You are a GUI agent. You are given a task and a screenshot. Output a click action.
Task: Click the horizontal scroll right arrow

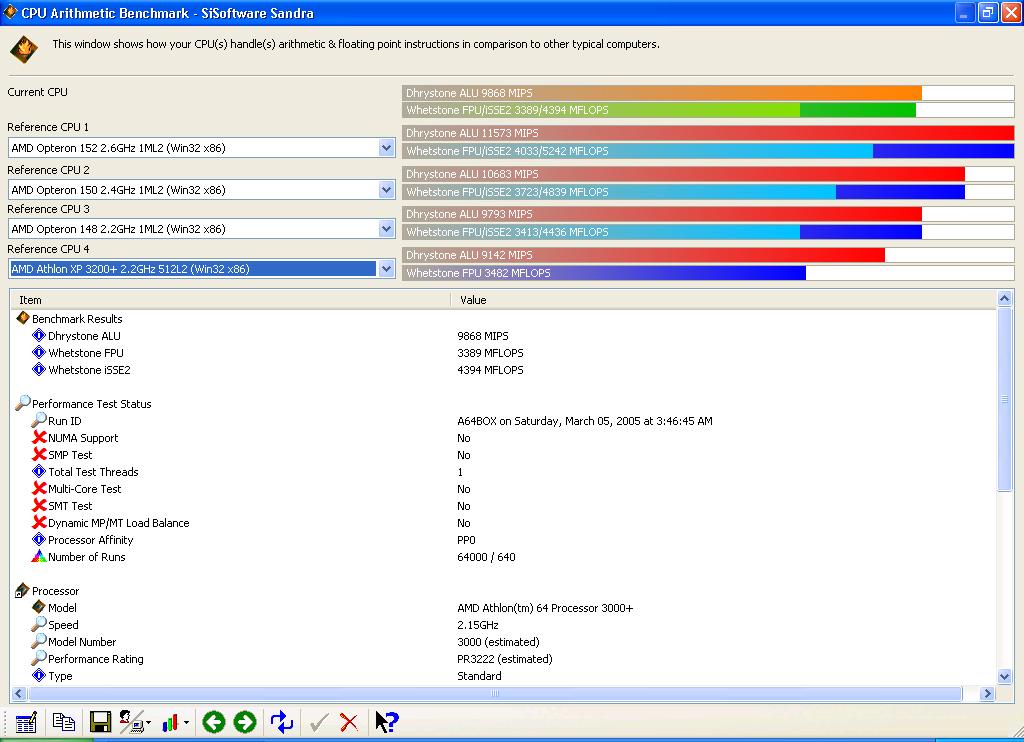(x=987, y=694)
